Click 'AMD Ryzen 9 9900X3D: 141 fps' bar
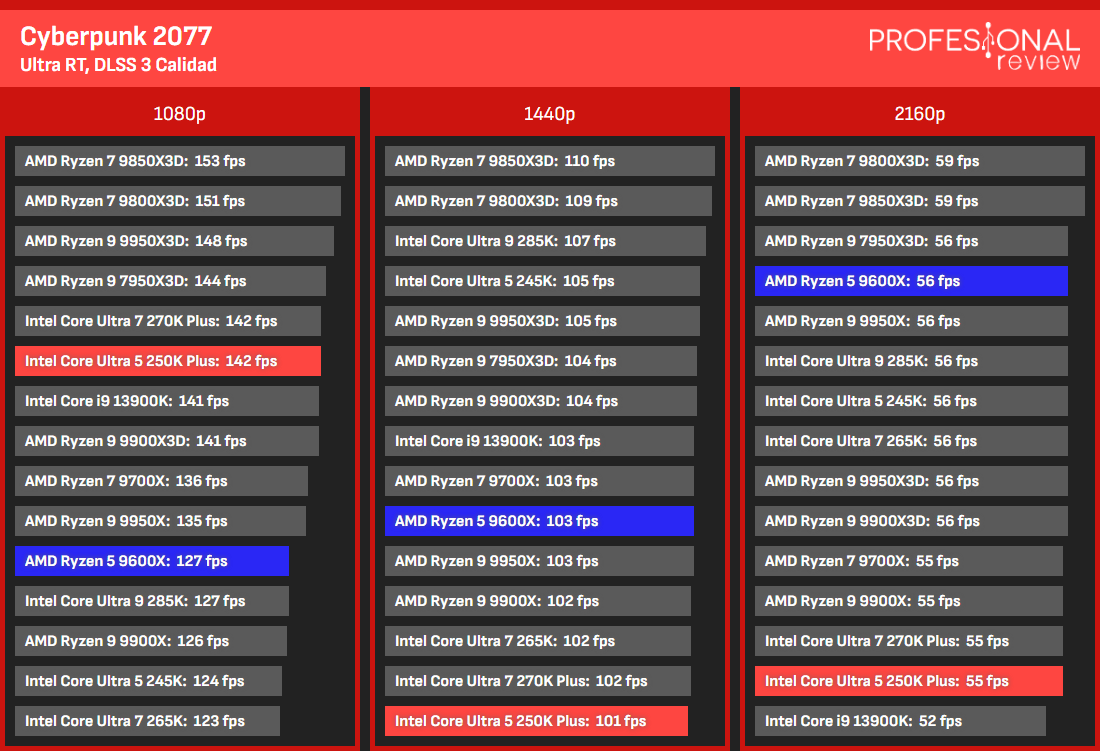Viewport: 1100px width, 751px height. tap(167, 440)
